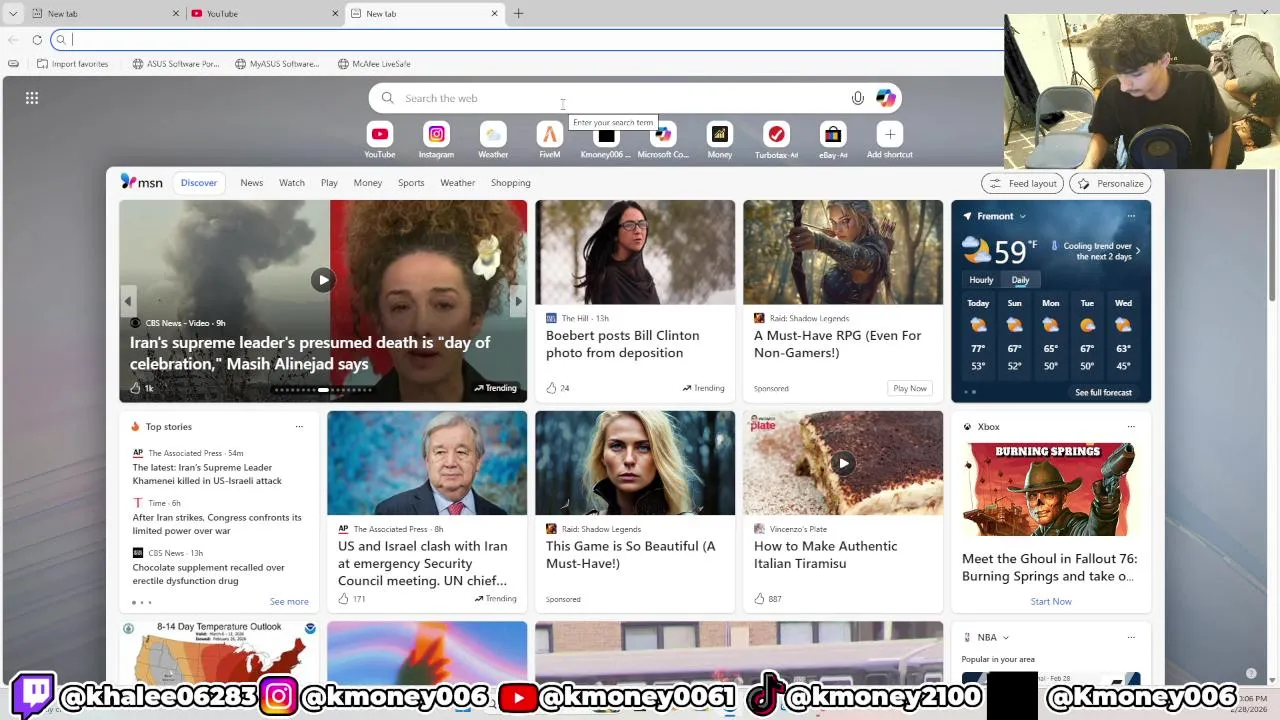Click the browser refresh button
This screenshot has width=1280, height=720.
(37, 40)
